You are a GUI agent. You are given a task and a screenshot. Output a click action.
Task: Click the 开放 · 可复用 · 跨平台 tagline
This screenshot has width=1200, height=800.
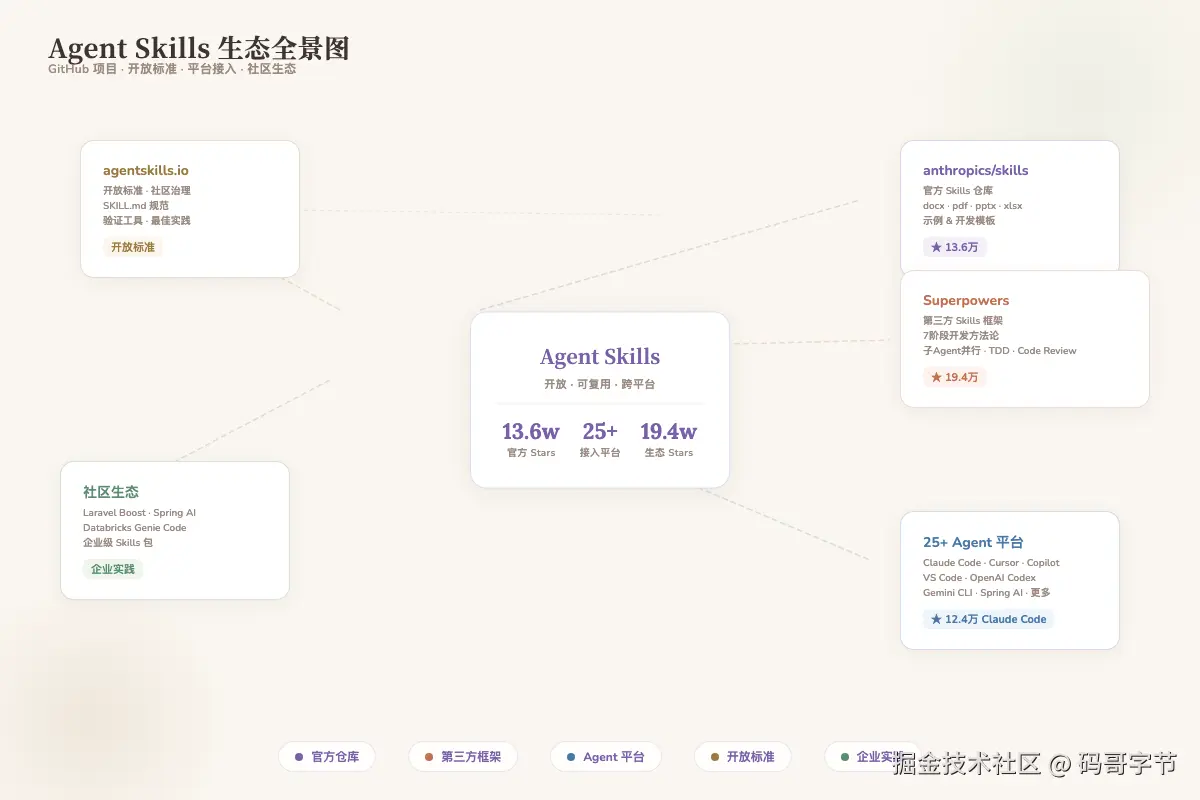click(600, 384)
